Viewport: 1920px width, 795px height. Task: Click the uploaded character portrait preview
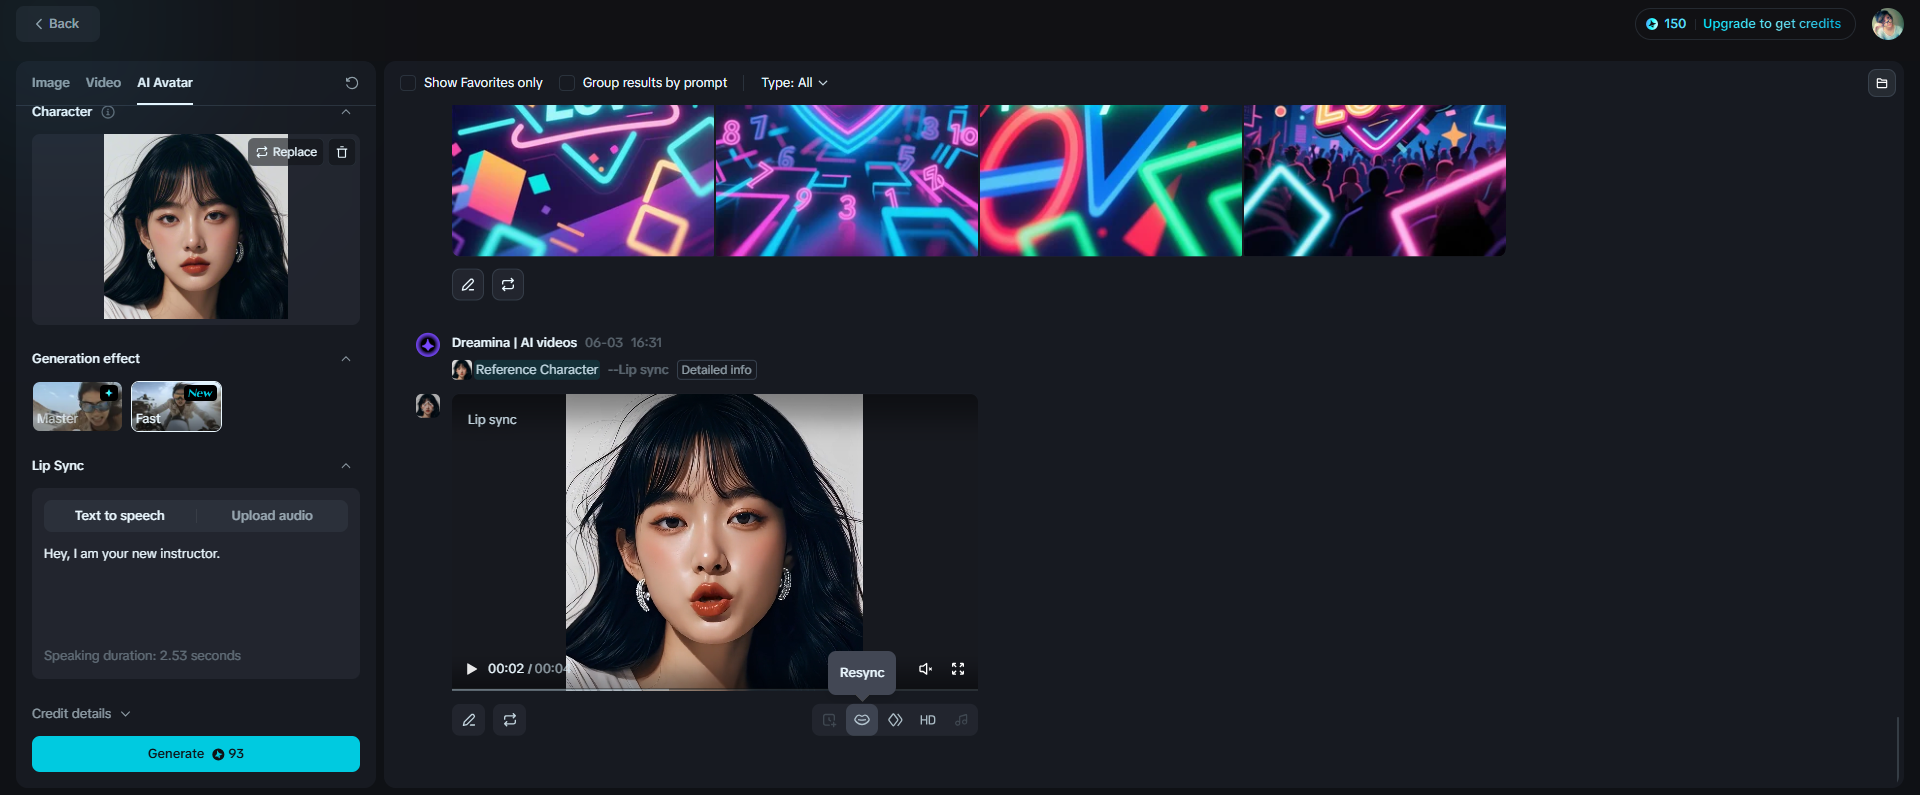[x=196, y=227]
